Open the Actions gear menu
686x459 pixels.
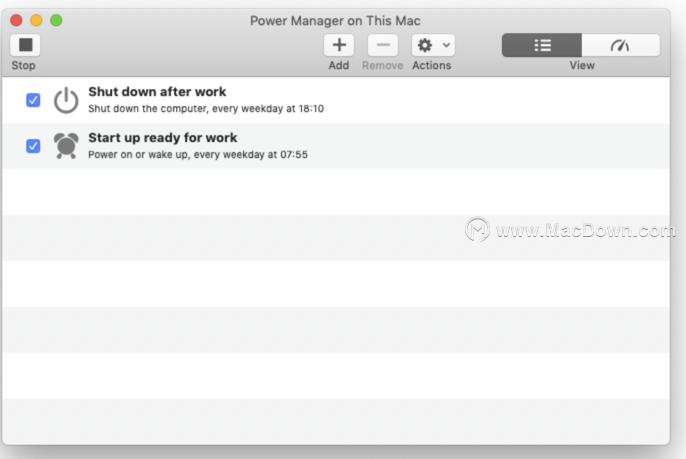pos(433,45)
